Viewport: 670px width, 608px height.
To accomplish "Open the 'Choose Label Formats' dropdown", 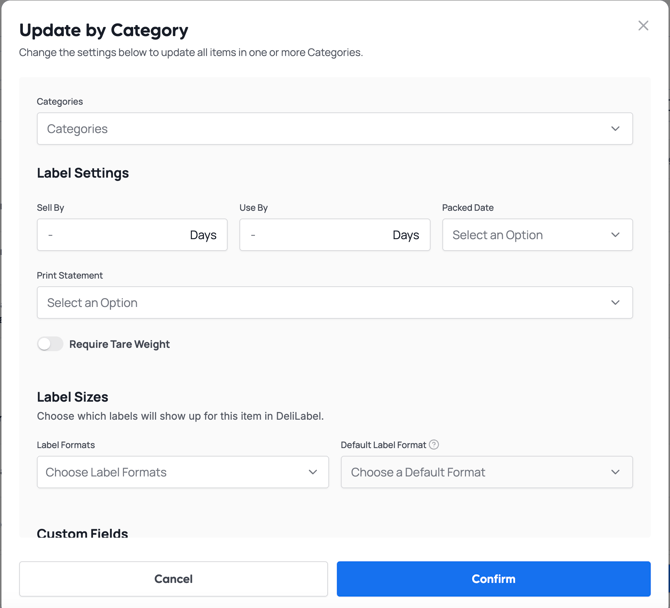I will (x=170, y=472).
